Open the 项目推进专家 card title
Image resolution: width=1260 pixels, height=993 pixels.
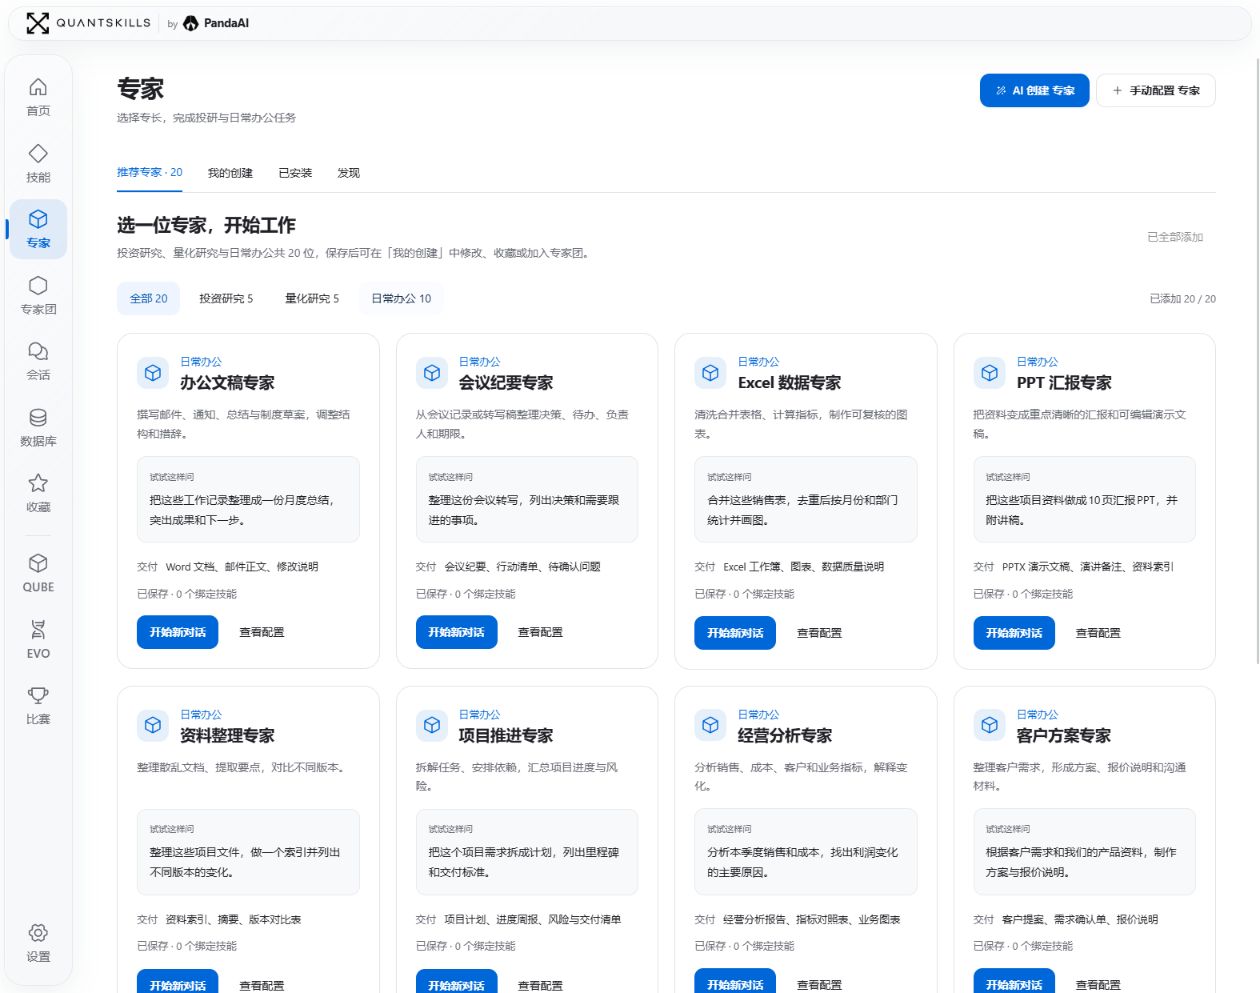(506, 735)
